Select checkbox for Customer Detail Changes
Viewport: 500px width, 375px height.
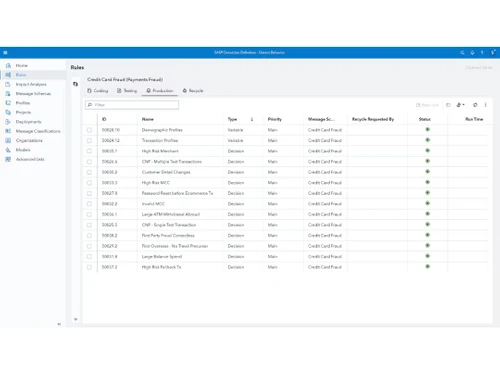tap(89, 172)
